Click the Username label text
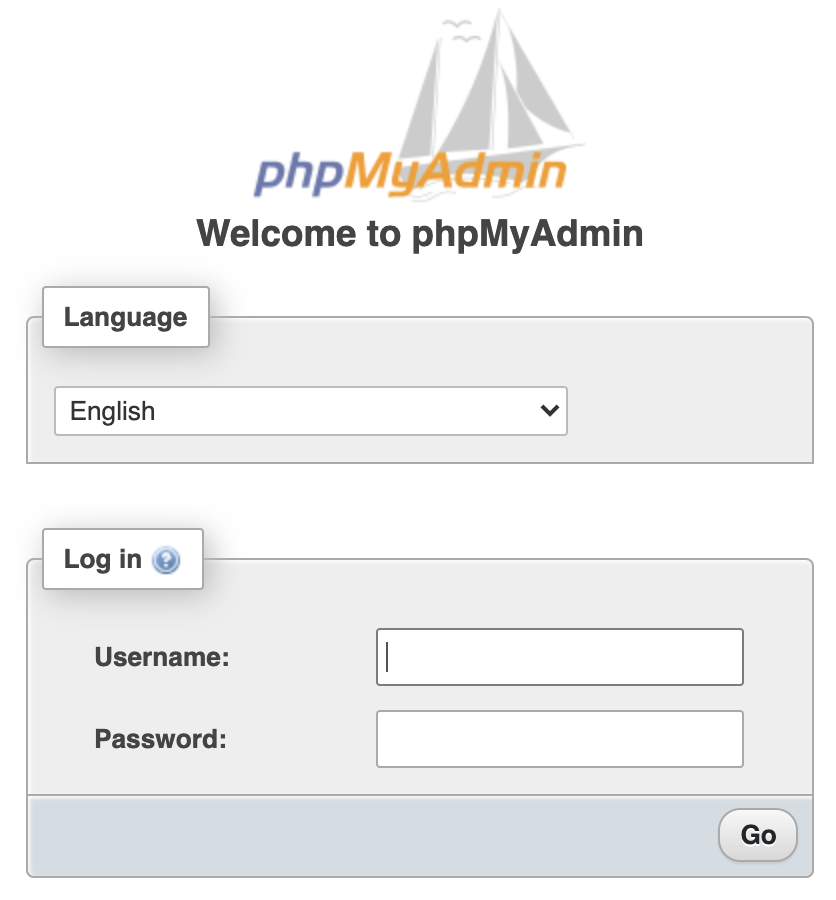Screen dimensions: 836x900 click(x=160, y=657)
